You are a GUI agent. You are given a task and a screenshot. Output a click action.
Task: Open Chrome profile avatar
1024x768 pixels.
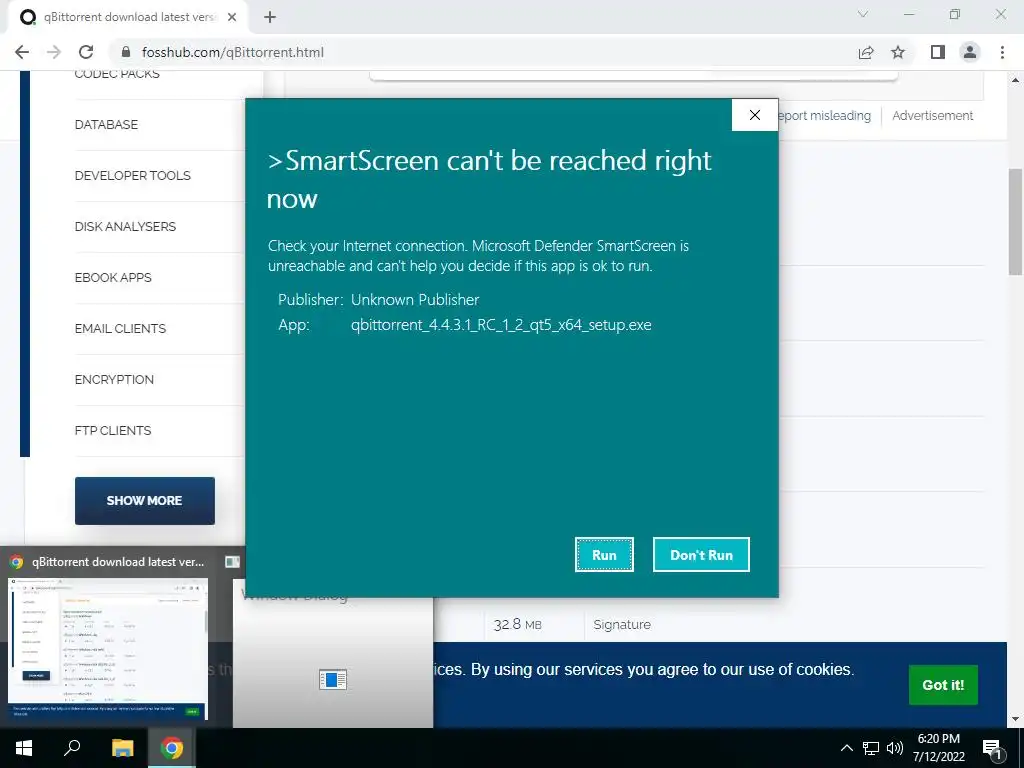point(970,52)
